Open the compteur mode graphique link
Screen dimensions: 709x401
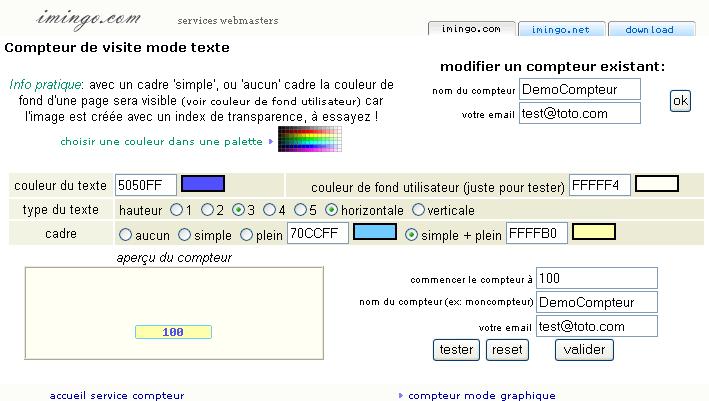pyautogui.click(x=481, y=395)
